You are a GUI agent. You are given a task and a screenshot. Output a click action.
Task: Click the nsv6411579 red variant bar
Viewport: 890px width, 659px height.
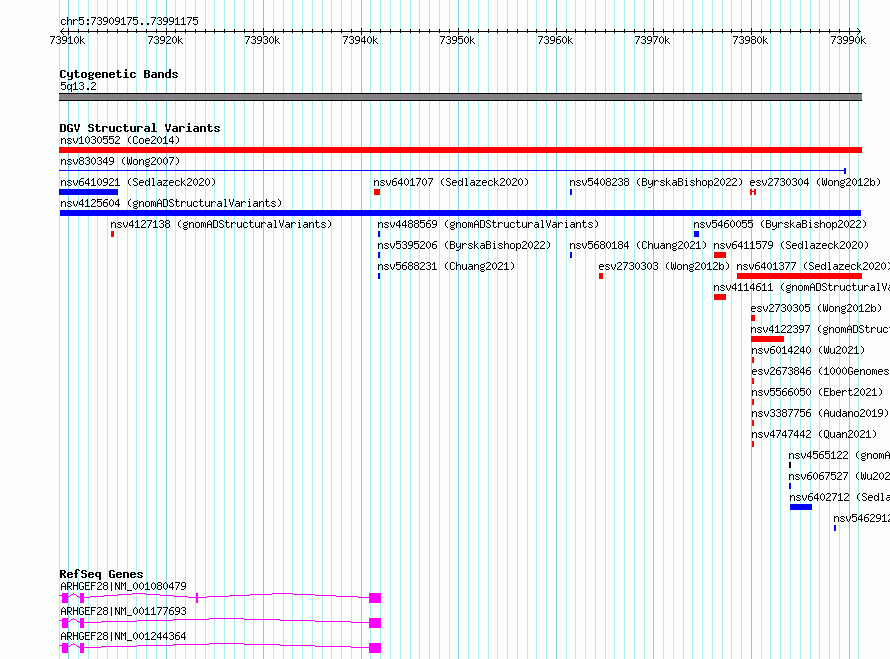720,255
